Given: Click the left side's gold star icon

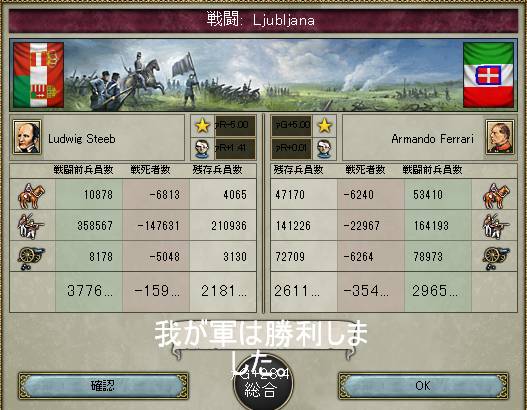Looking at the screenshot, I should pos(202,126).
